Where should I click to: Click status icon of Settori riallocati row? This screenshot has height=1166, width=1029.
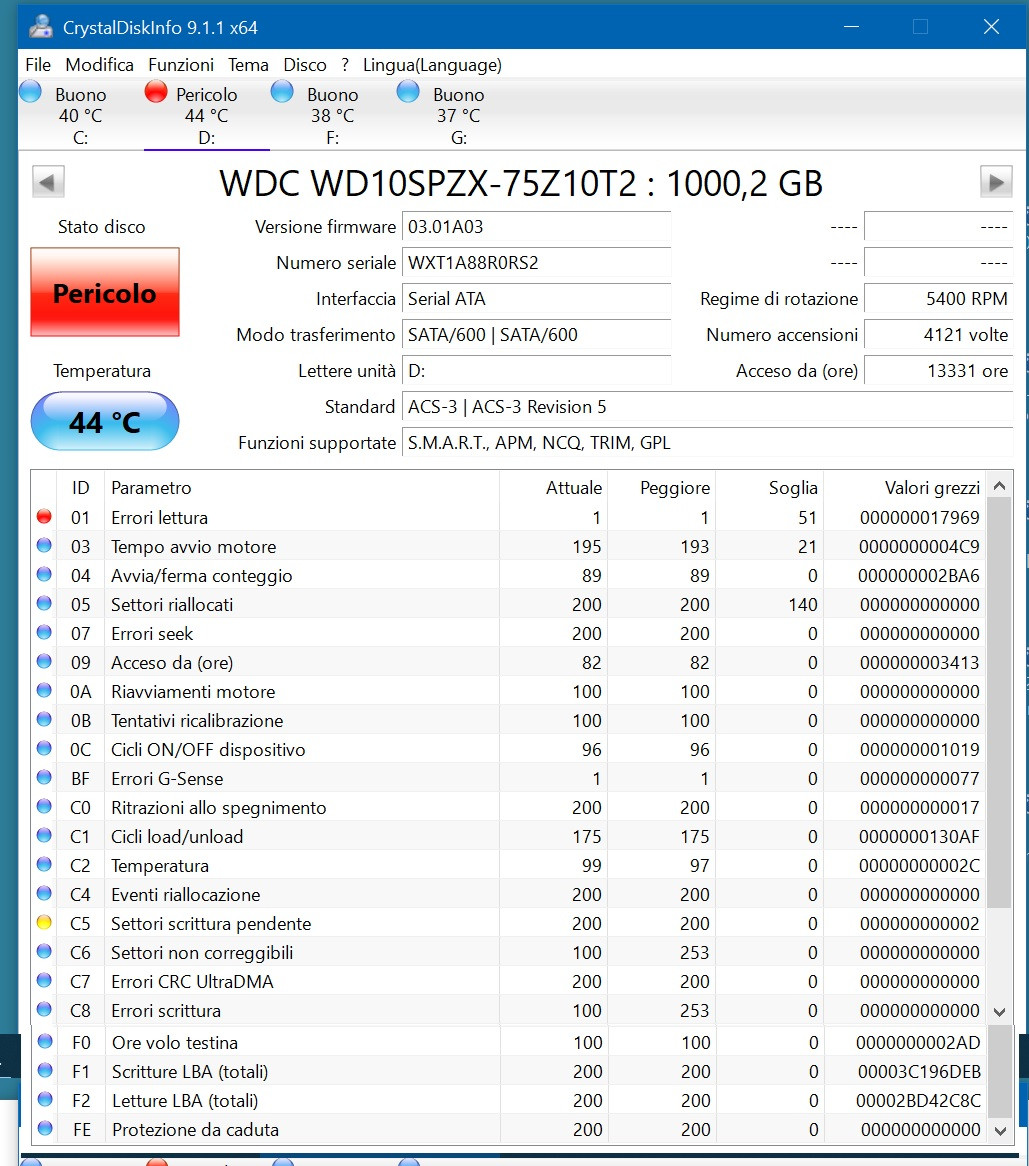click(45, 603)
